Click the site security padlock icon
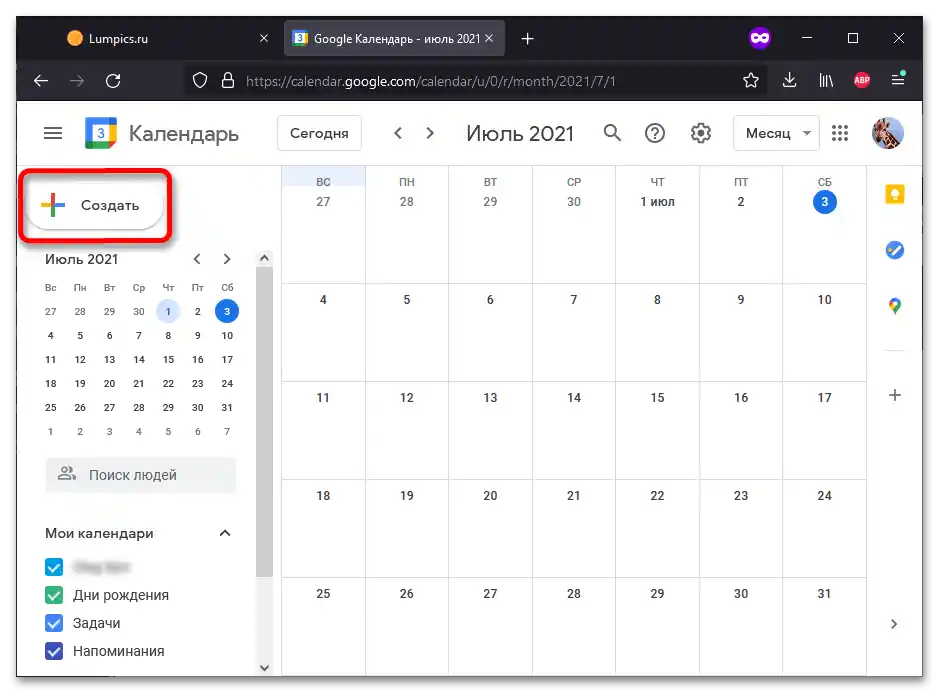939x693 pixels. point(228,80)
